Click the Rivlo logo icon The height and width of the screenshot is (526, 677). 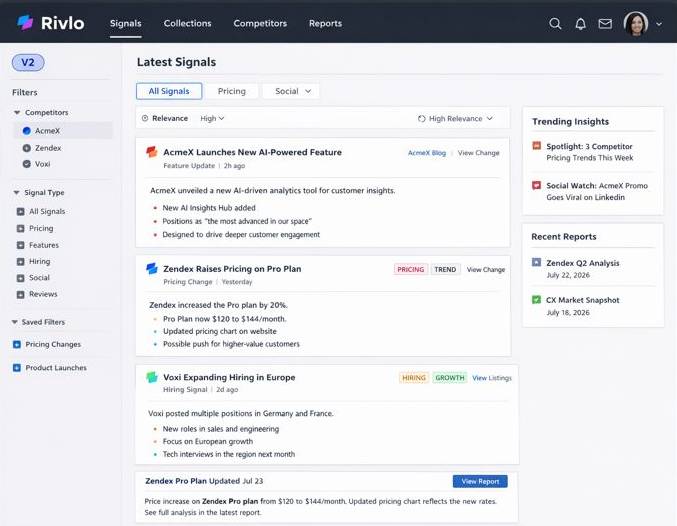25,23
